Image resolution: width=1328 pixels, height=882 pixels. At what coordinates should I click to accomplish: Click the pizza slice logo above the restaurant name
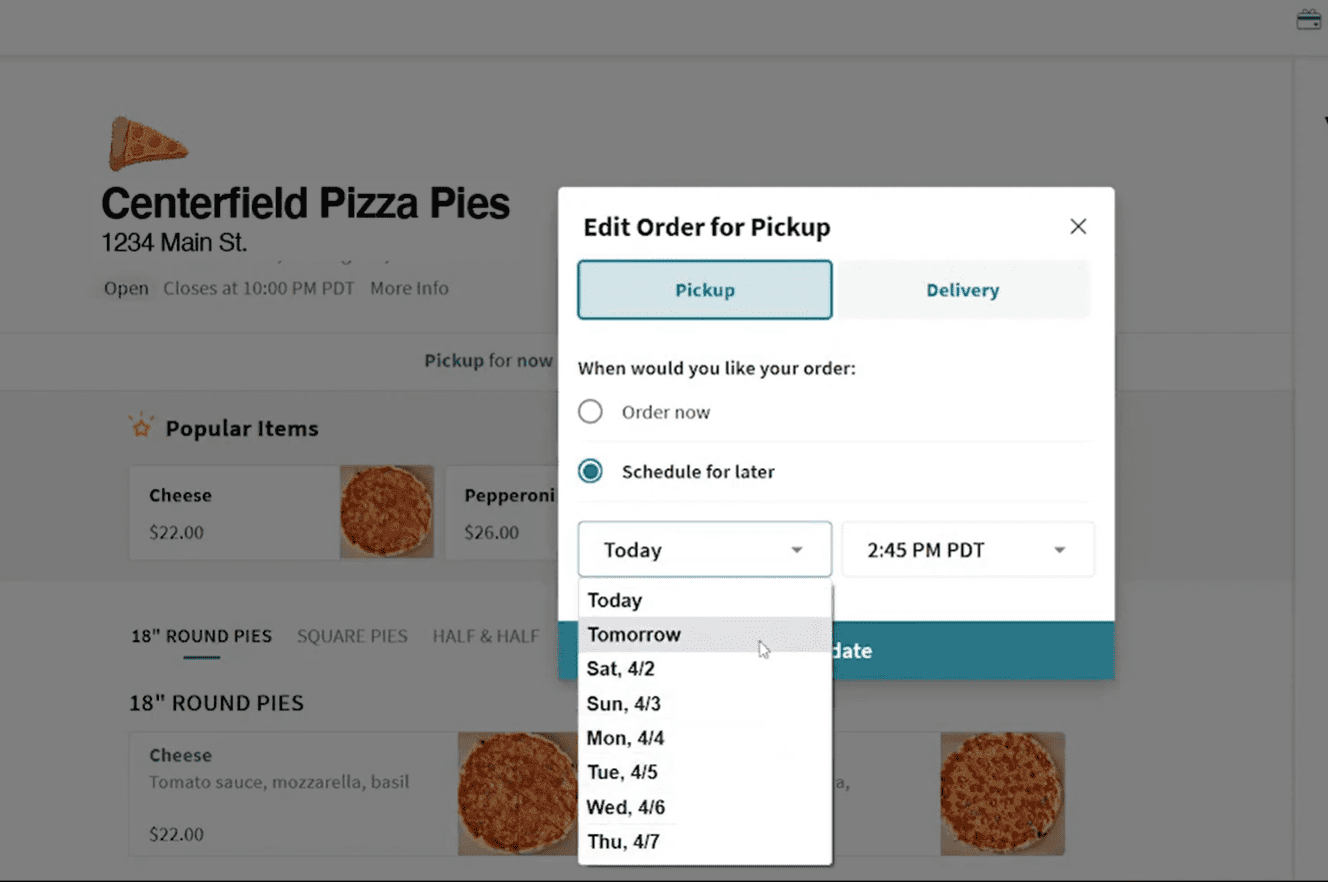147,143
